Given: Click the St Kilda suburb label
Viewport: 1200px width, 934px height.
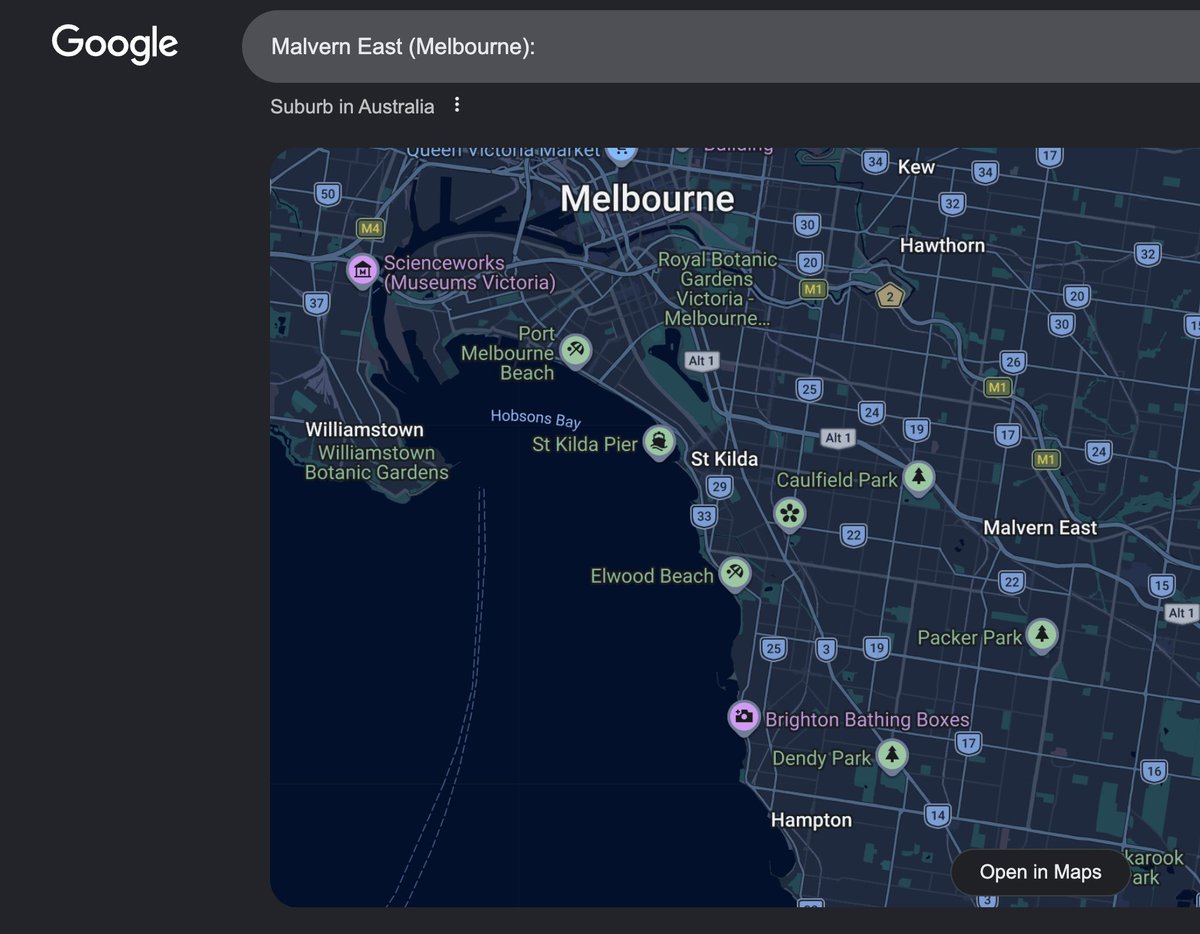Looking at the screenshot, I should pos(725,459).
